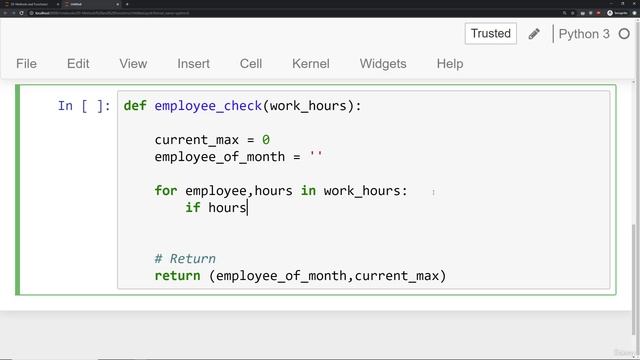Click the for employee,hours loop line
The height and width of the screenshot is (360, 640).
[281, 191]
